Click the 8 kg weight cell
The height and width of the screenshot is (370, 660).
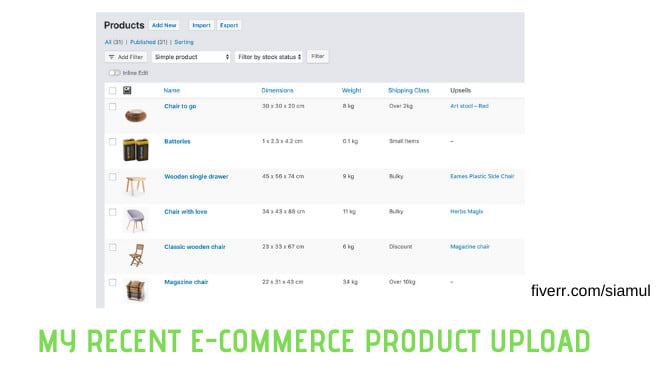(348, 106)
